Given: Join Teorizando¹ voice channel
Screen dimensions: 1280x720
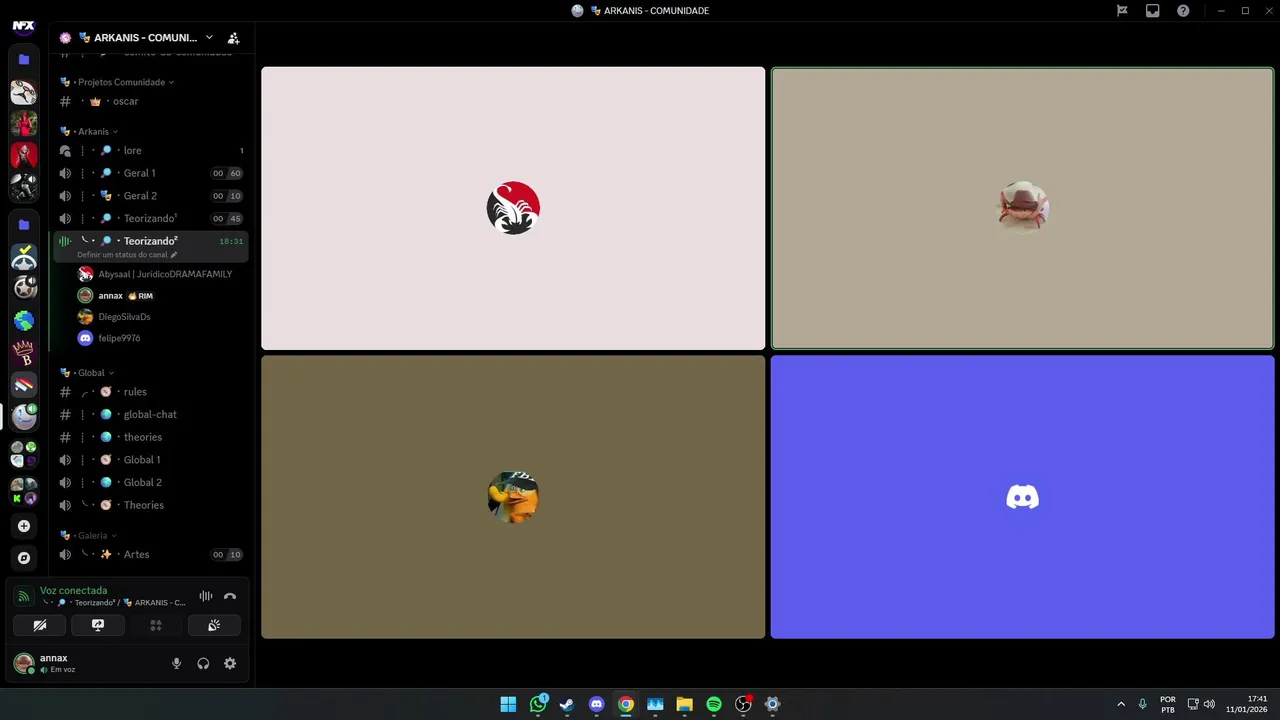Looking at the screenshot, I should pos(150,218).
